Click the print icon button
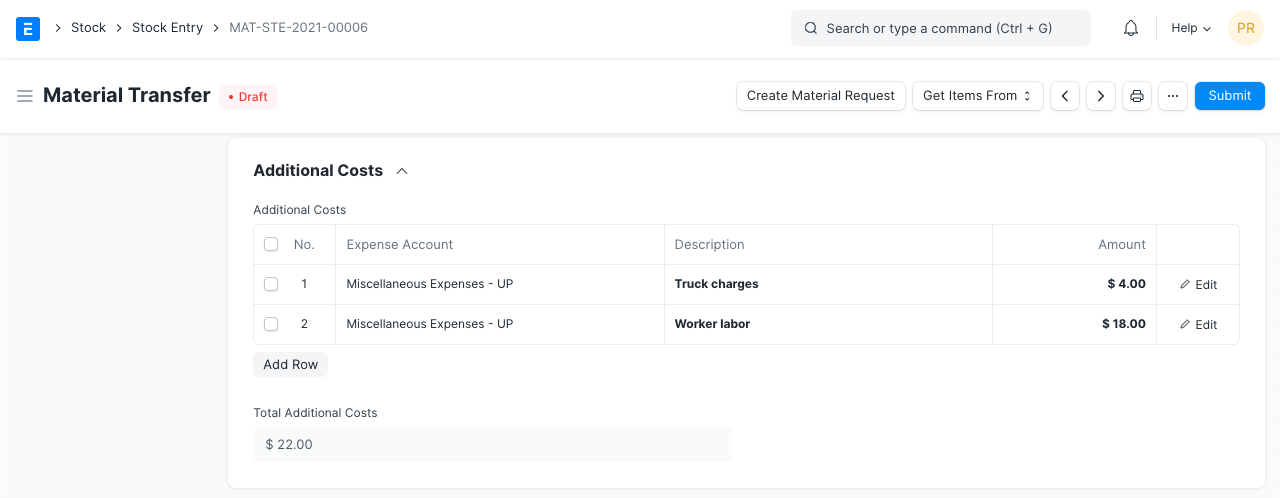This screenshot has width=1280, height=498. coord(1137,96)
